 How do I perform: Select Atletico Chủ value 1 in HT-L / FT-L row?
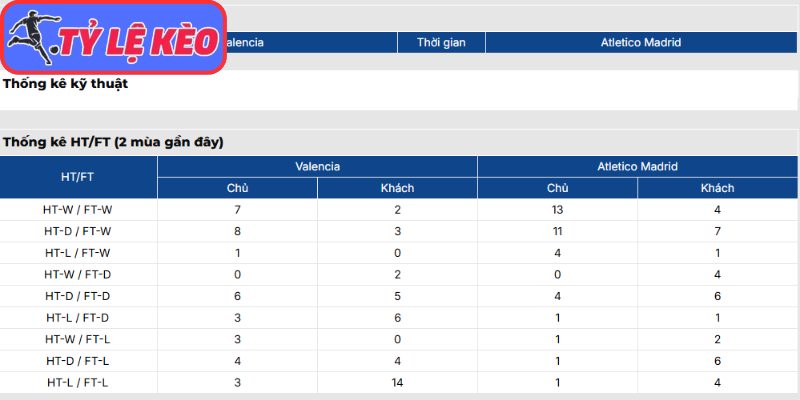coord(557,383)
